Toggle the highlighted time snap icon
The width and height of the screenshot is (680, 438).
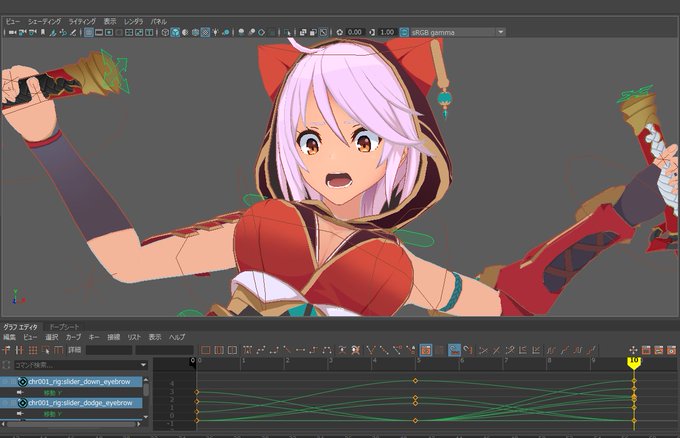(454, 350)
